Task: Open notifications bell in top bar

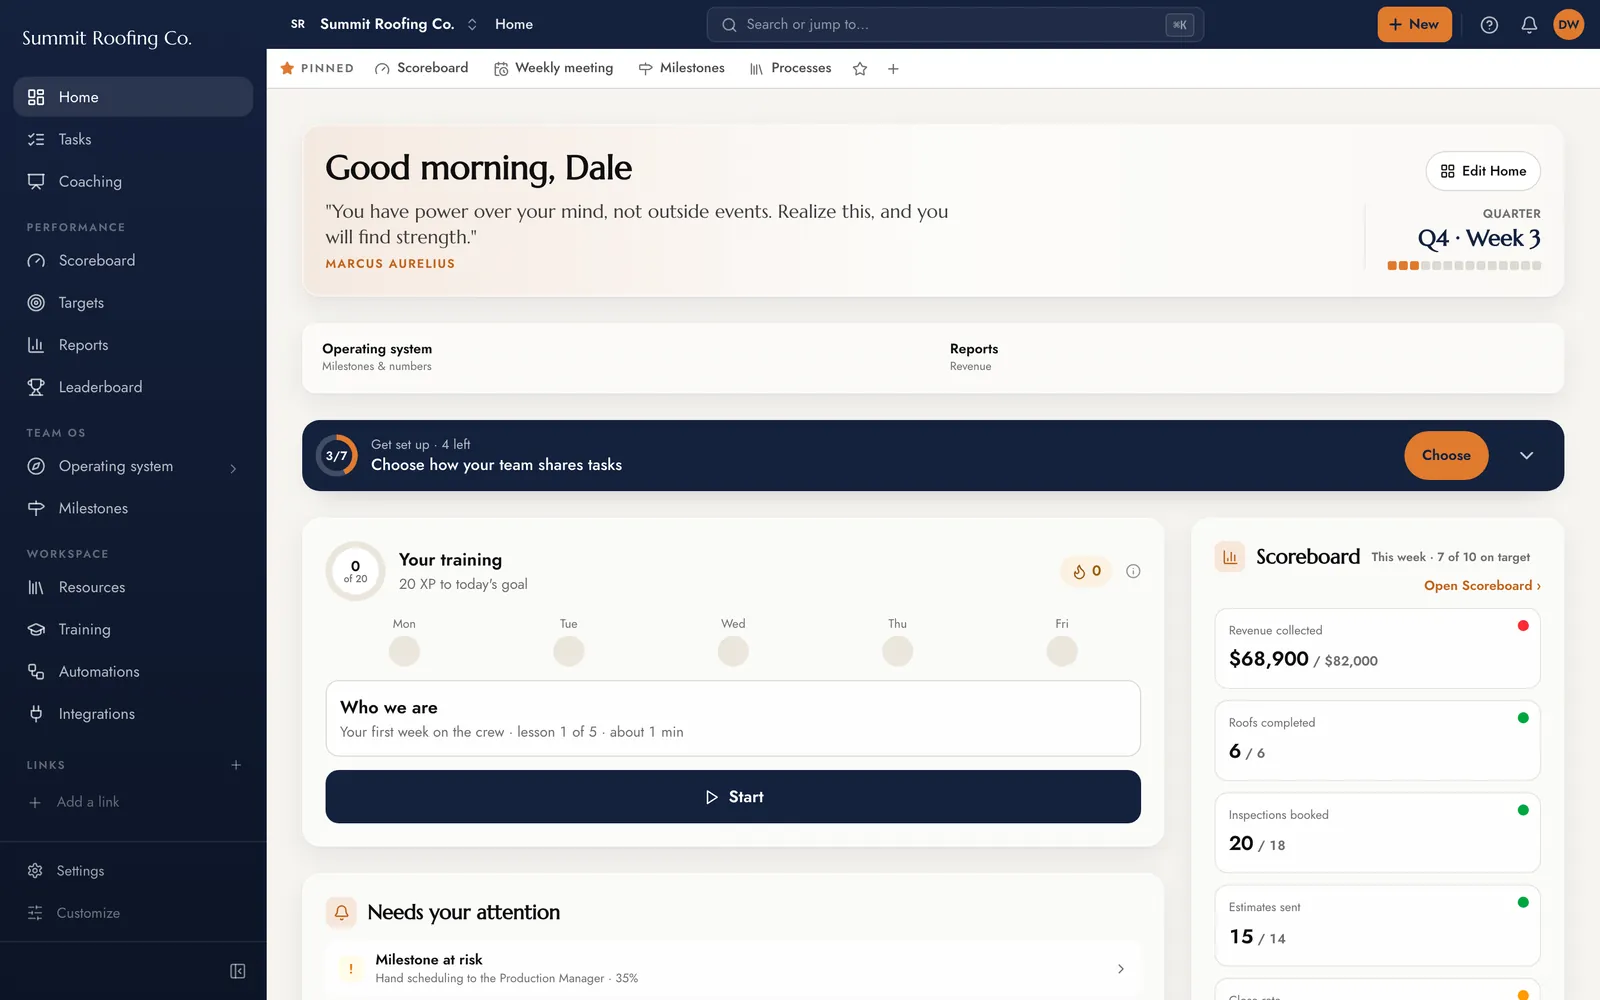Action: point(1529,25)
